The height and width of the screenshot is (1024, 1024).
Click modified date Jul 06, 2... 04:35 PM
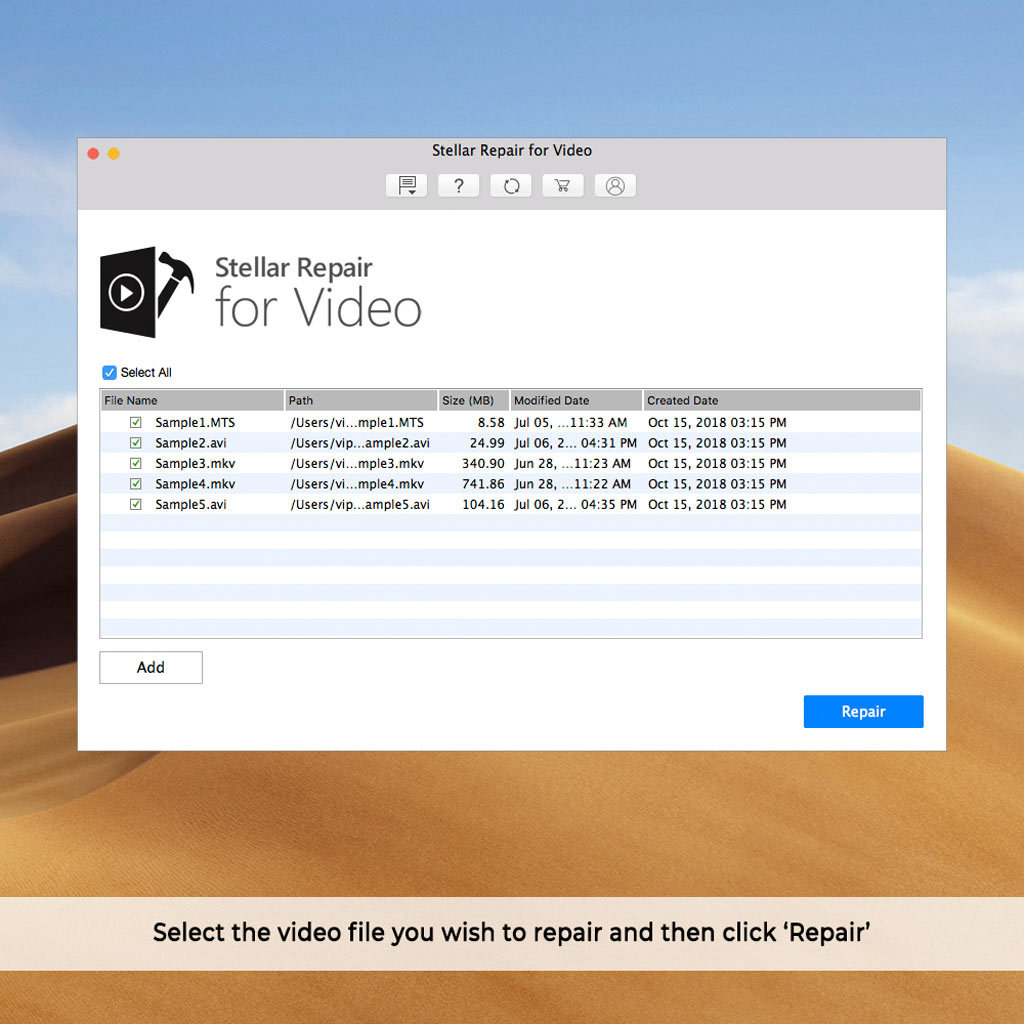575,504
